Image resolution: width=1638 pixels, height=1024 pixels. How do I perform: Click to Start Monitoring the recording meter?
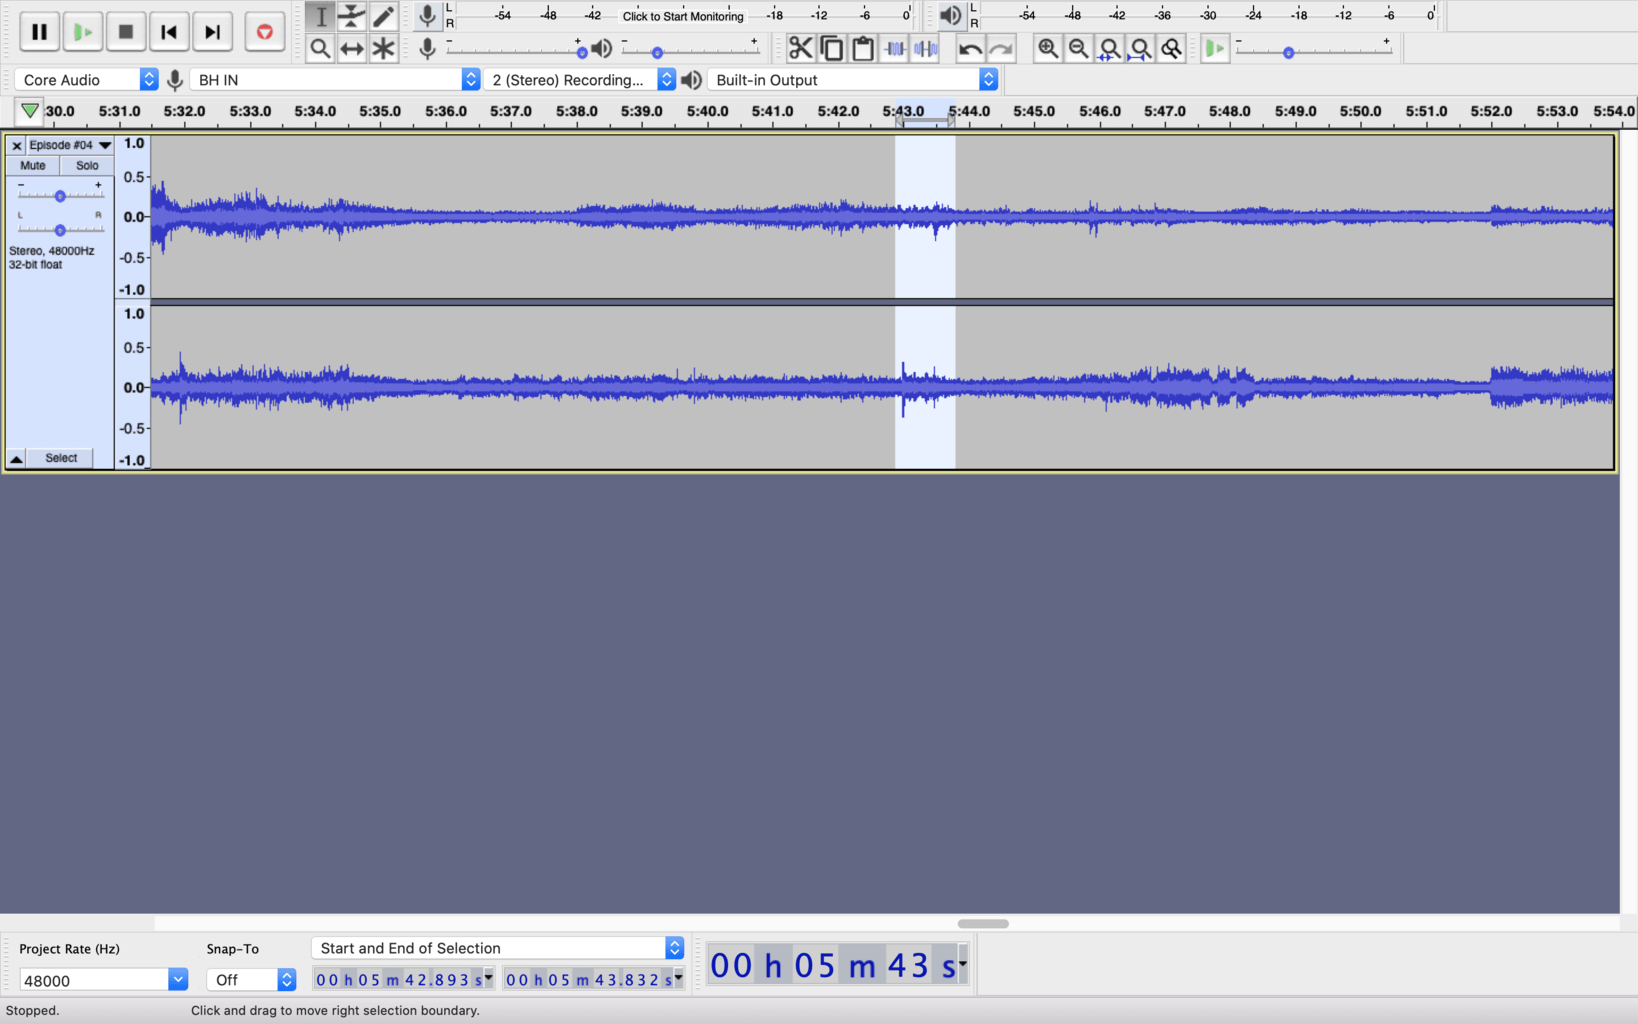click(684, 16)
